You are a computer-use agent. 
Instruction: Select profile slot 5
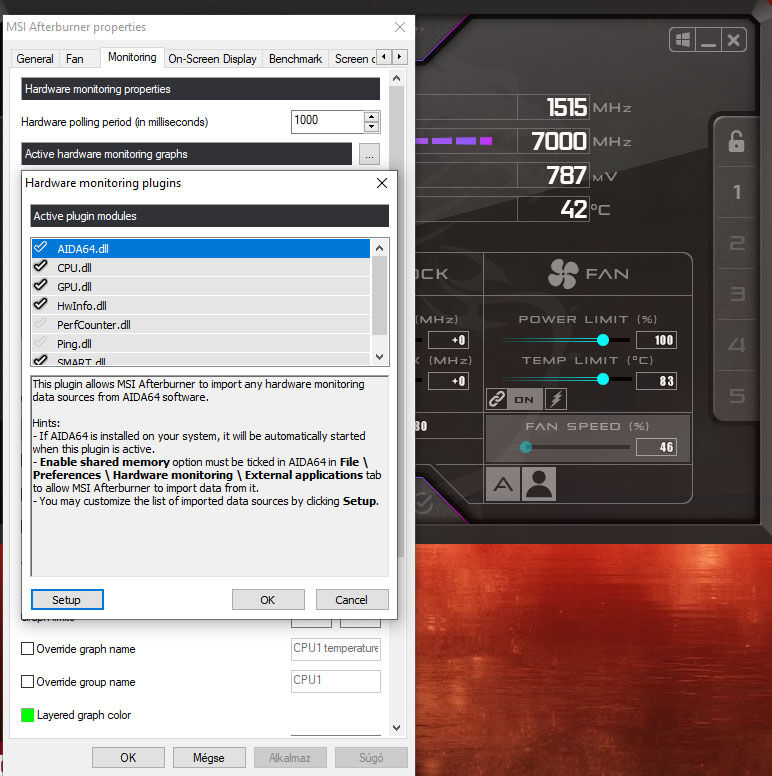[x=737, y=396]
